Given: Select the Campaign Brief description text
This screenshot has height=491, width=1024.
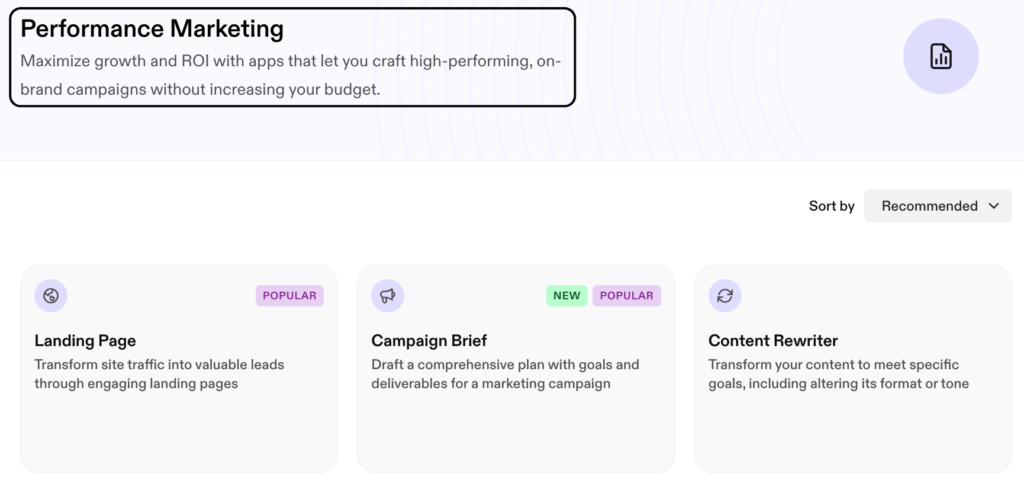Looking at the screenshot, I should click(x=505, y=374).
